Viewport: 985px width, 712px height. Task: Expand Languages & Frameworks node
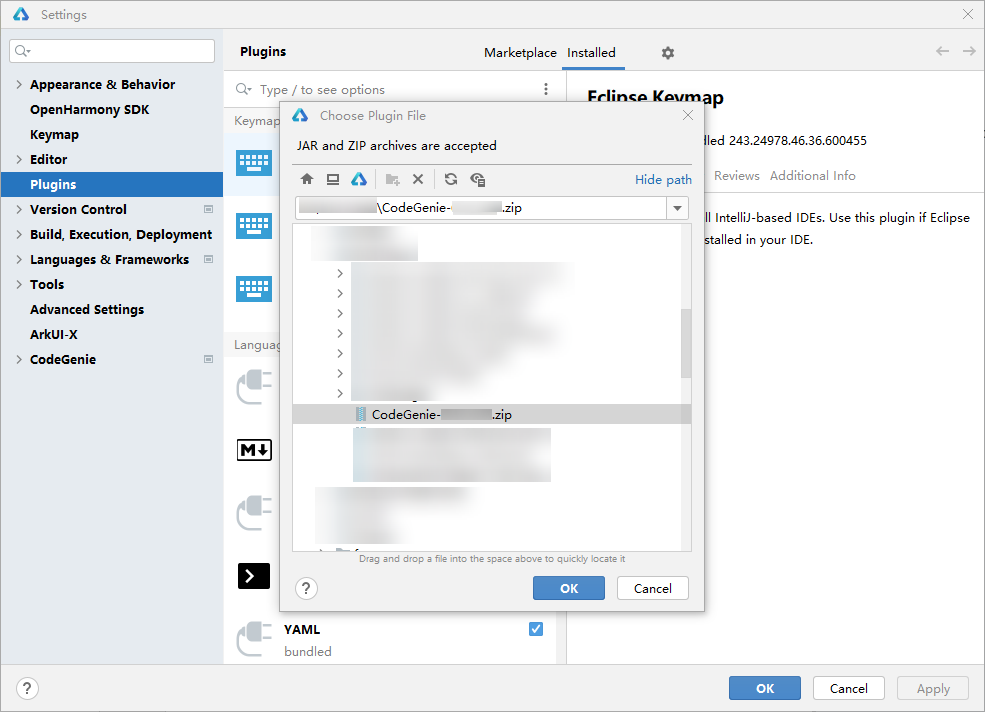(x=19, y=259)
